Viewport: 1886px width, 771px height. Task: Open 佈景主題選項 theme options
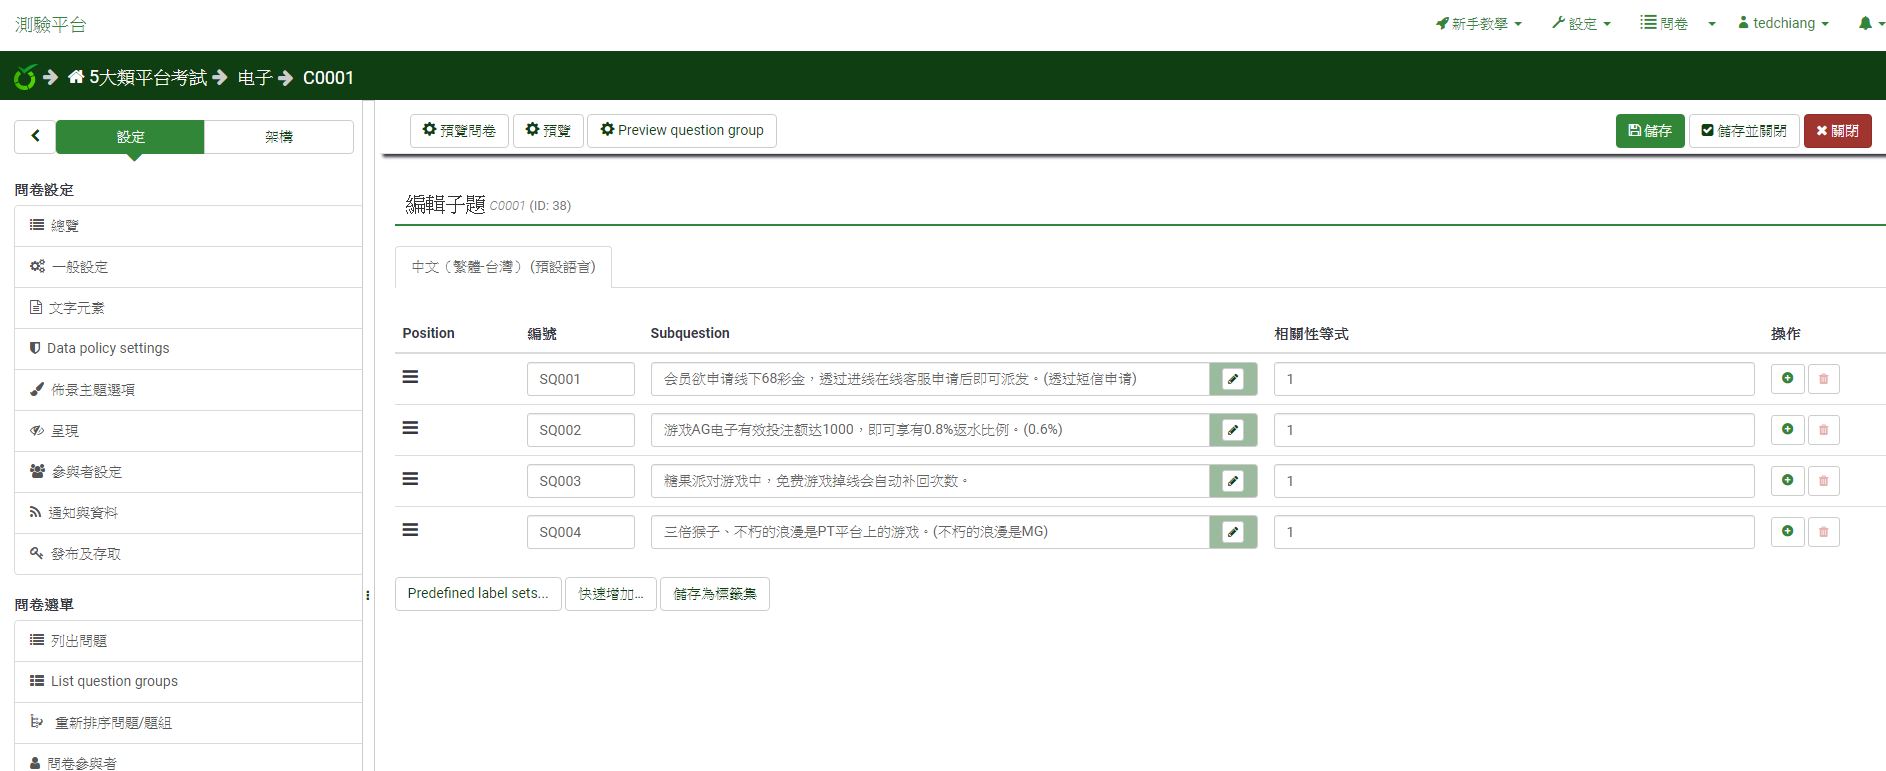(x=188, y=390)
